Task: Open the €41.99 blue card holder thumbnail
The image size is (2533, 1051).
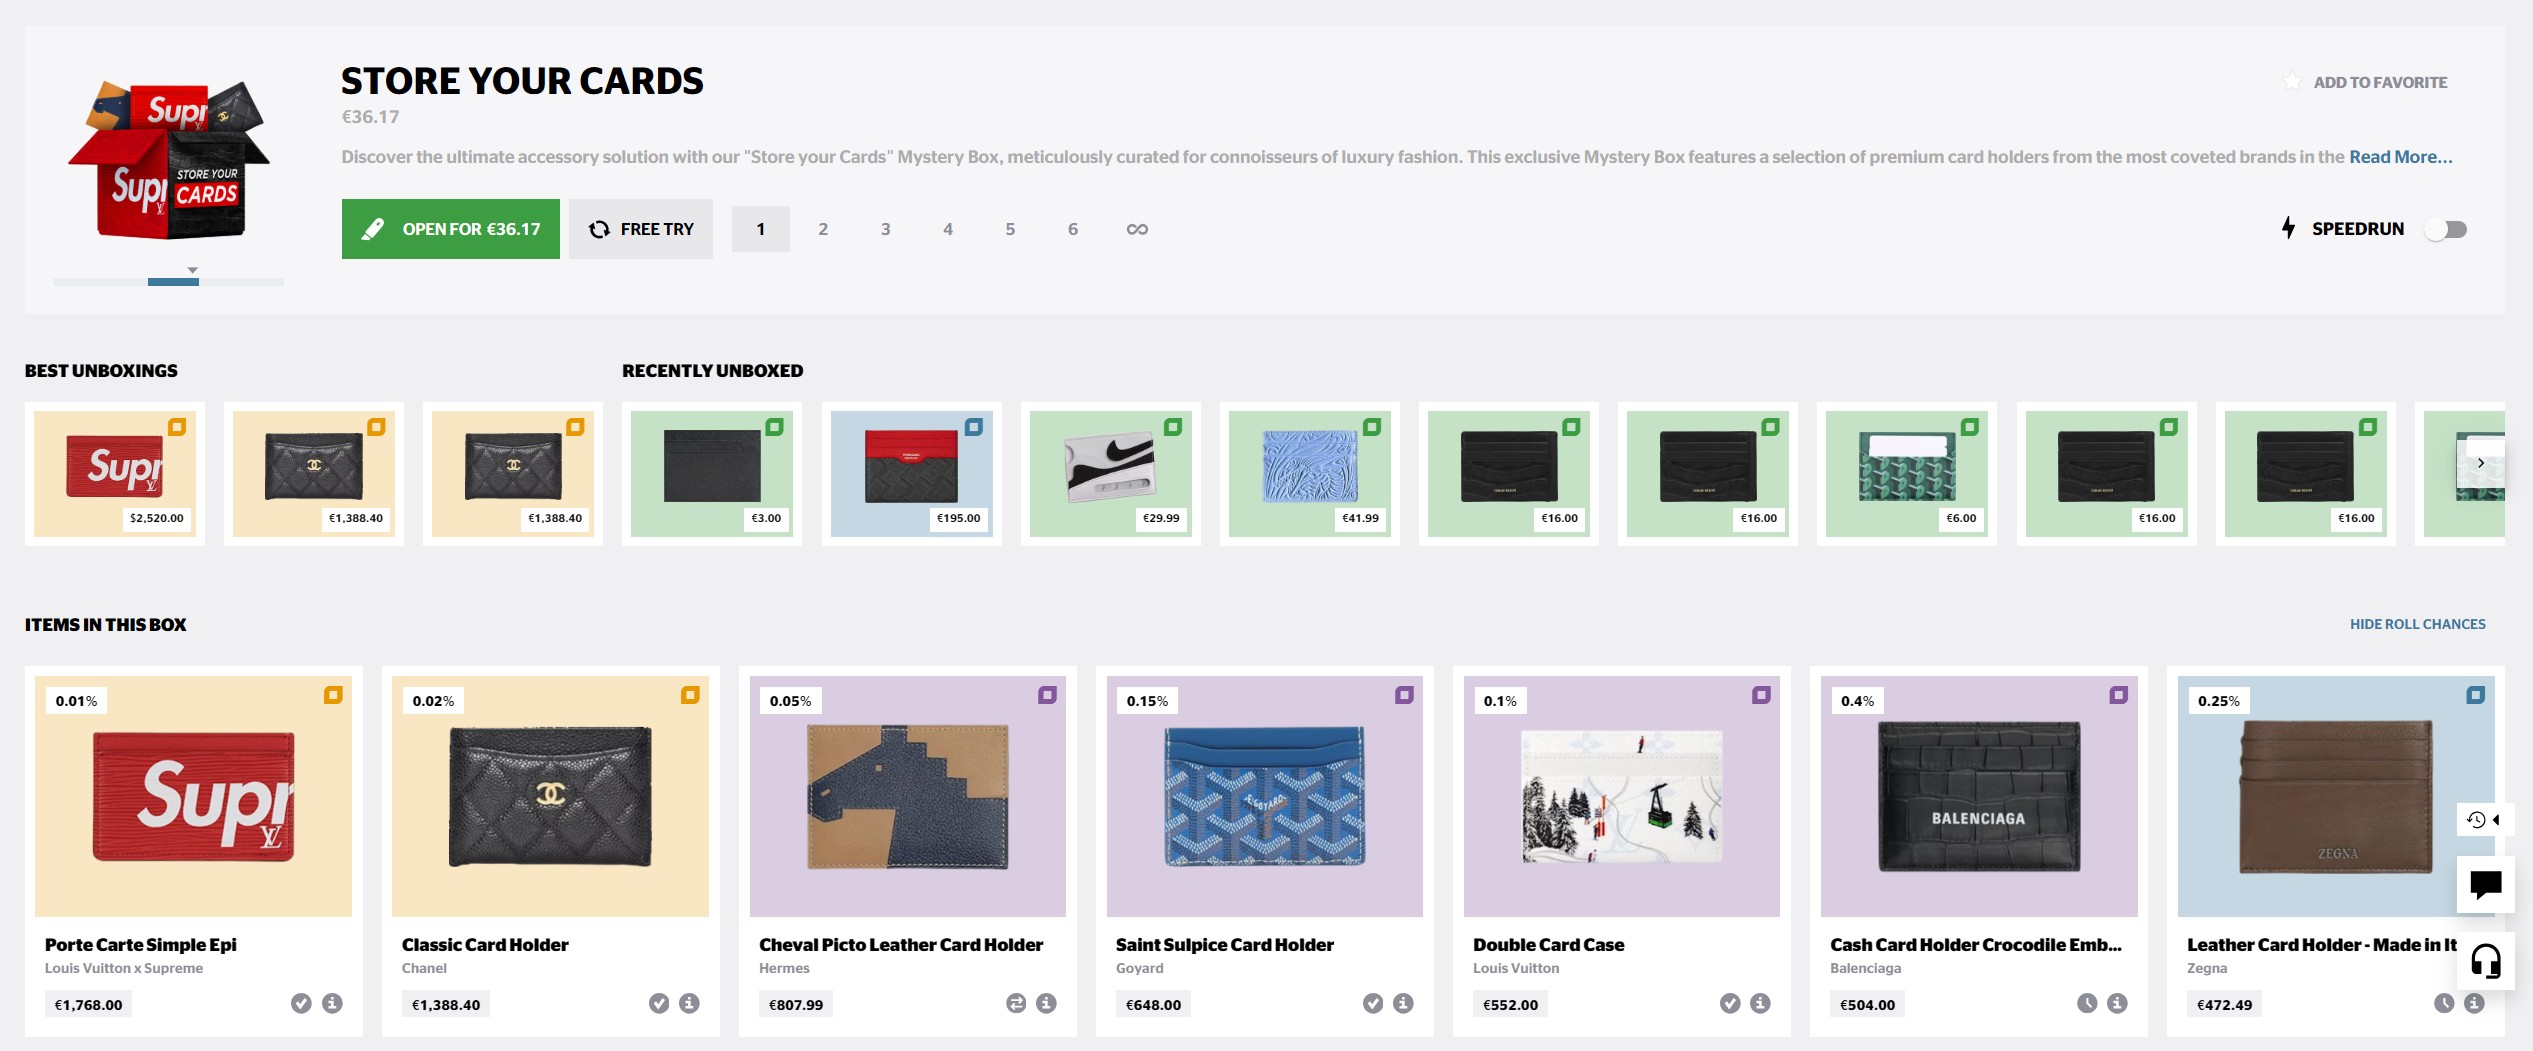Action: click(1310, 473)
